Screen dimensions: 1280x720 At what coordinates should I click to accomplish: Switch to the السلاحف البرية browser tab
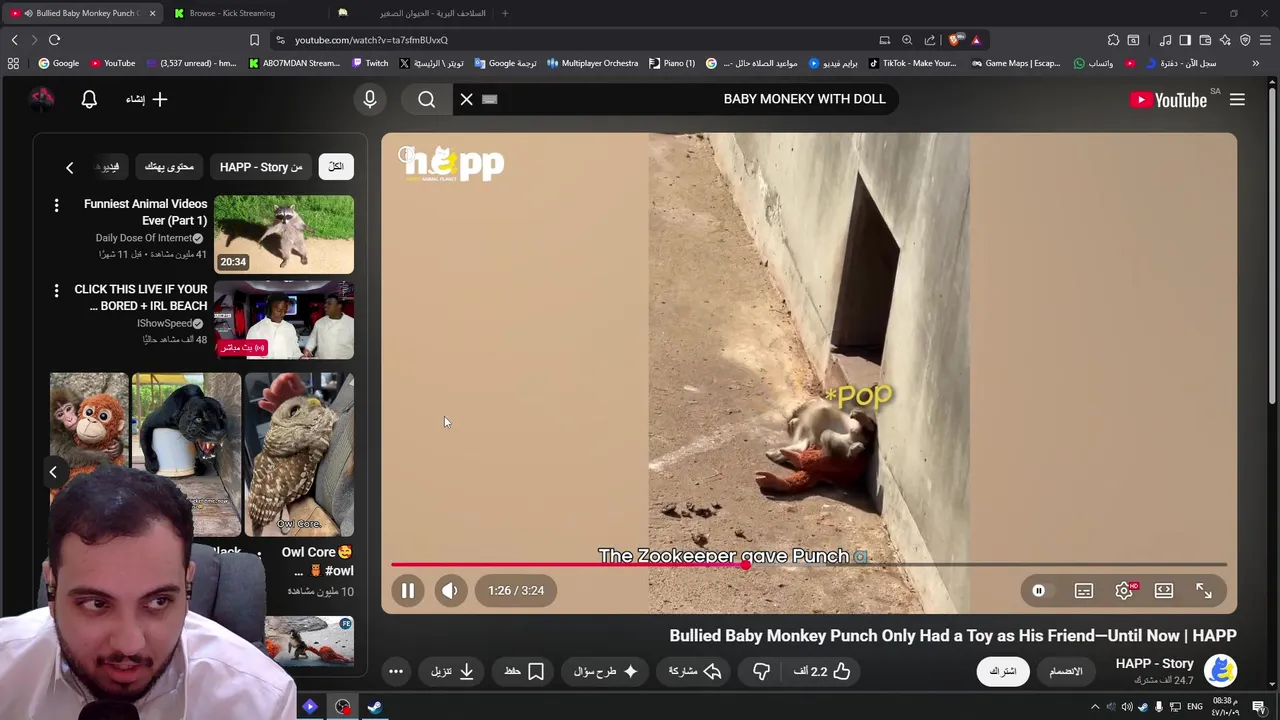coord(415,13)
